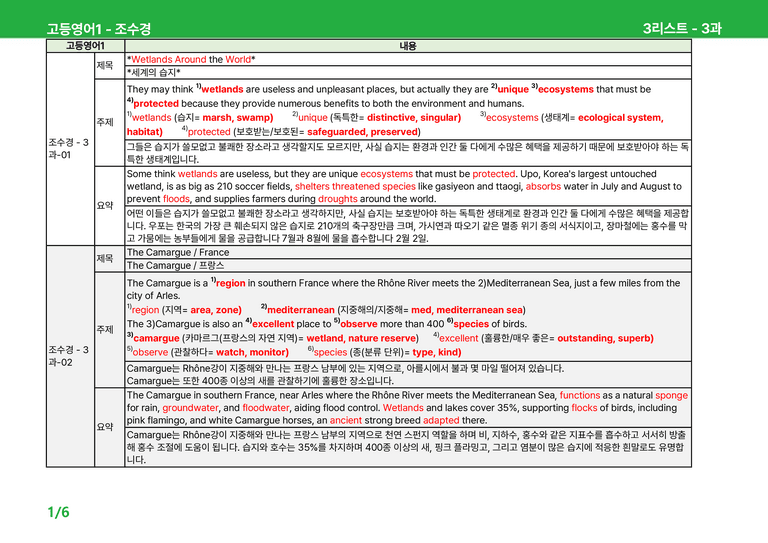
Task: Click the header title 고등영어1 - 조수경
Action: click(99, 29)
